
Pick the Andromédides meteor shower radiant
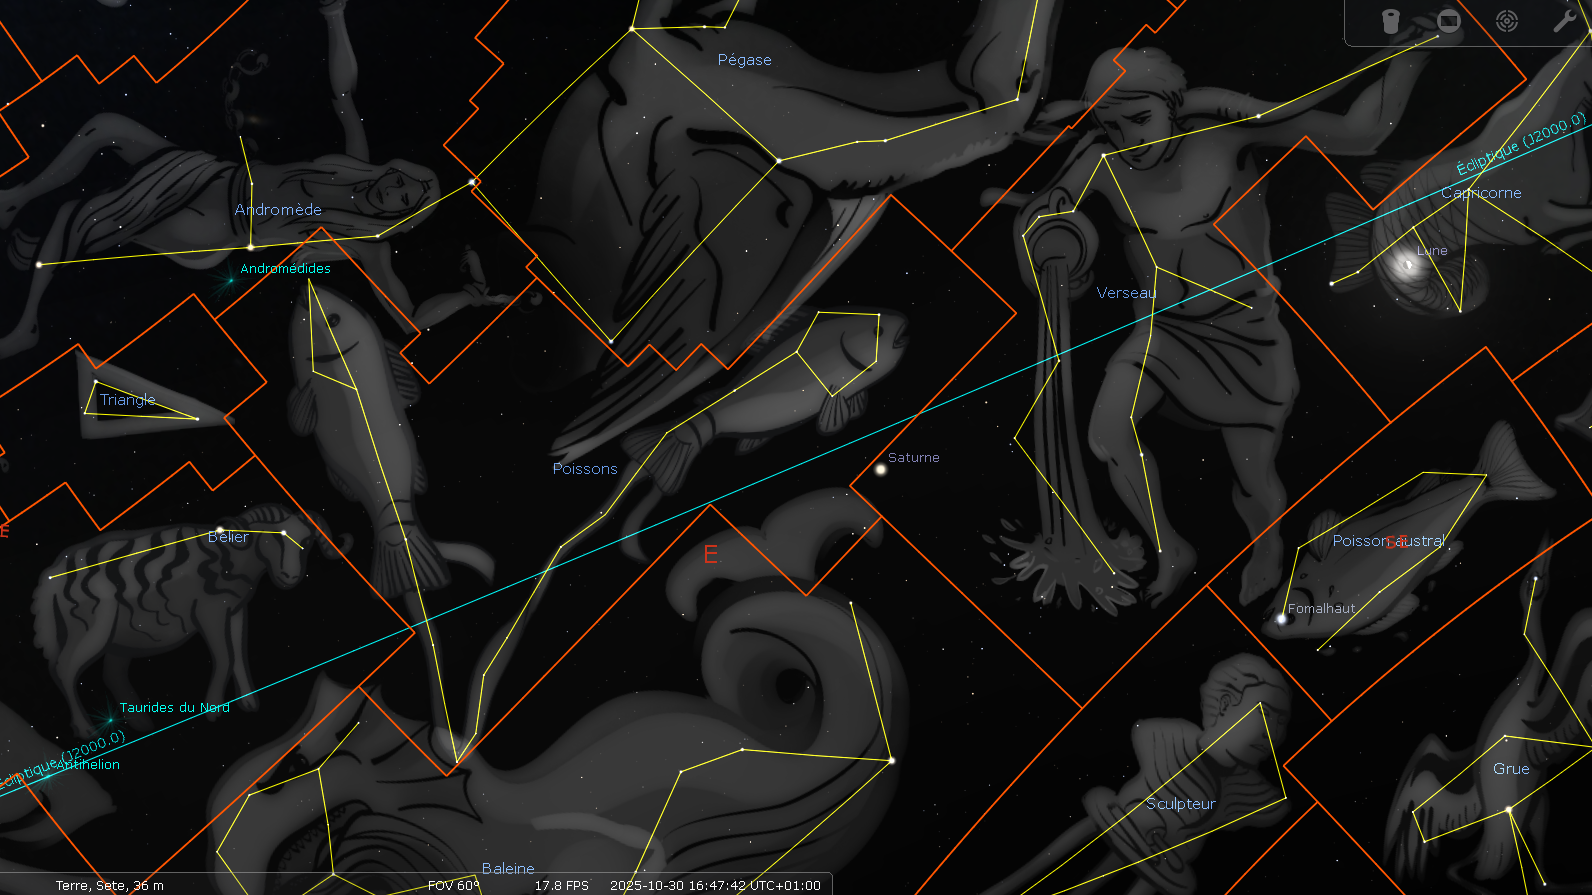coord(230,281)
